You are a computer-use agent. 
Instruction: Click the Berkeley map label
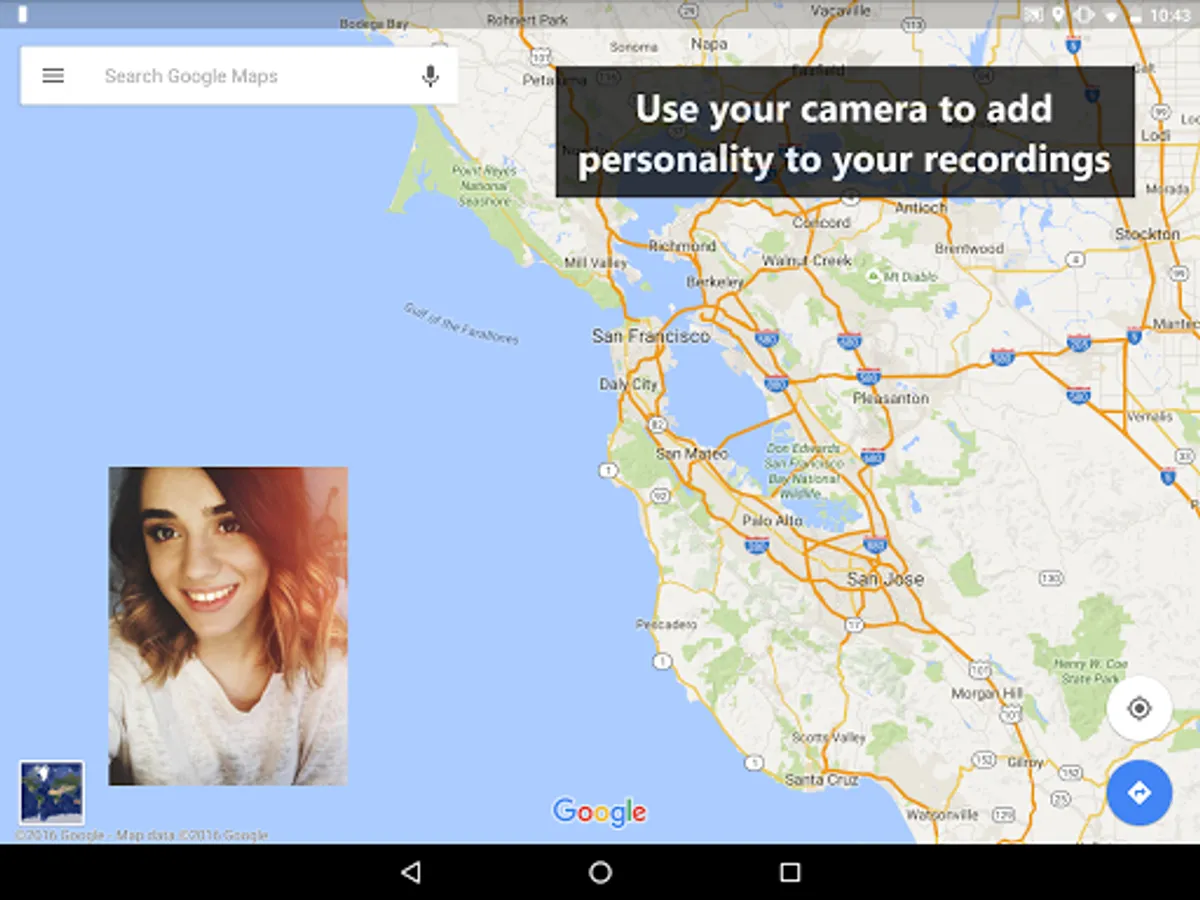[x=715, y=283]
